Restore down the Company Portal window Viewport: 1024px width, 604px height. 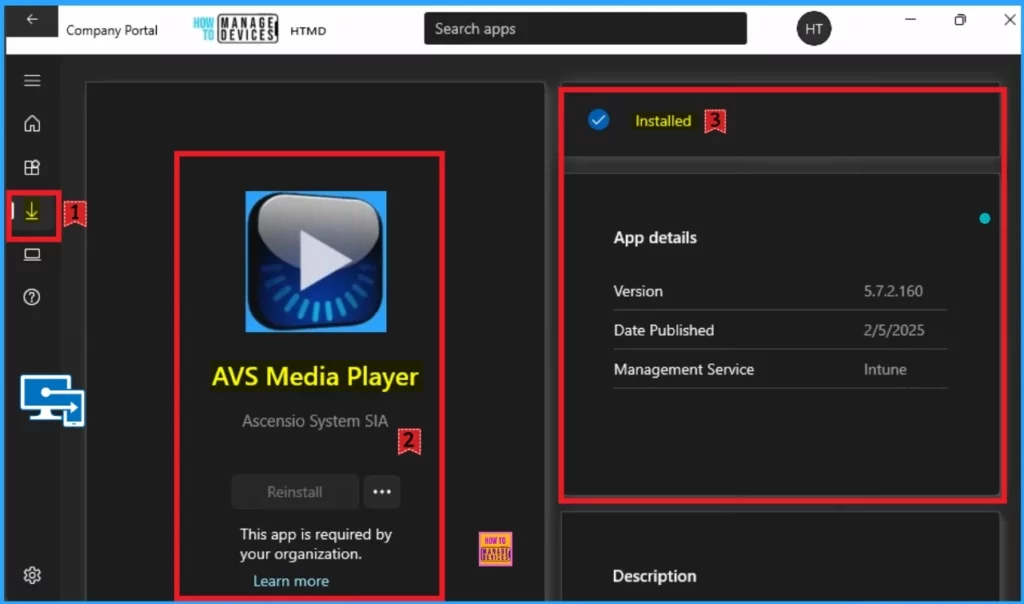point(960,20)
